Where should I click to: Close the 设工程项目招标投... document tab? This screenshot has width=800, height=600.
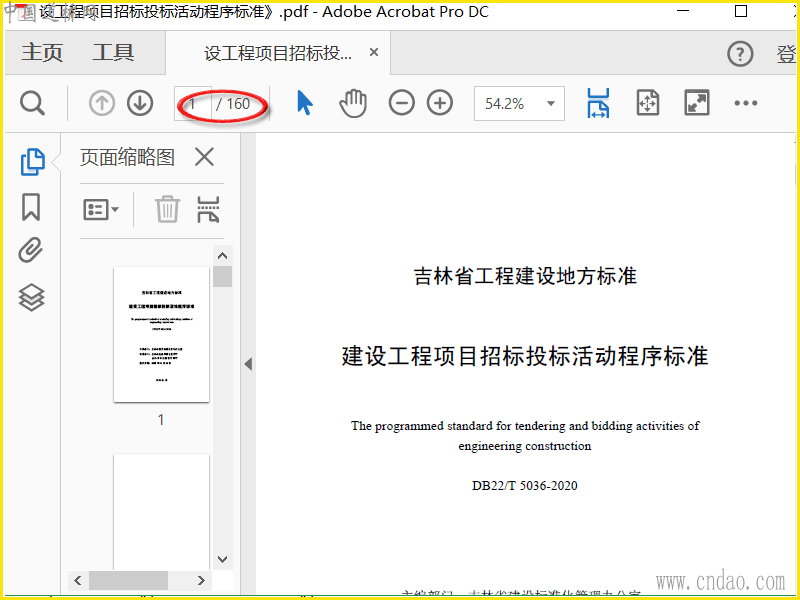click(374, 52)
